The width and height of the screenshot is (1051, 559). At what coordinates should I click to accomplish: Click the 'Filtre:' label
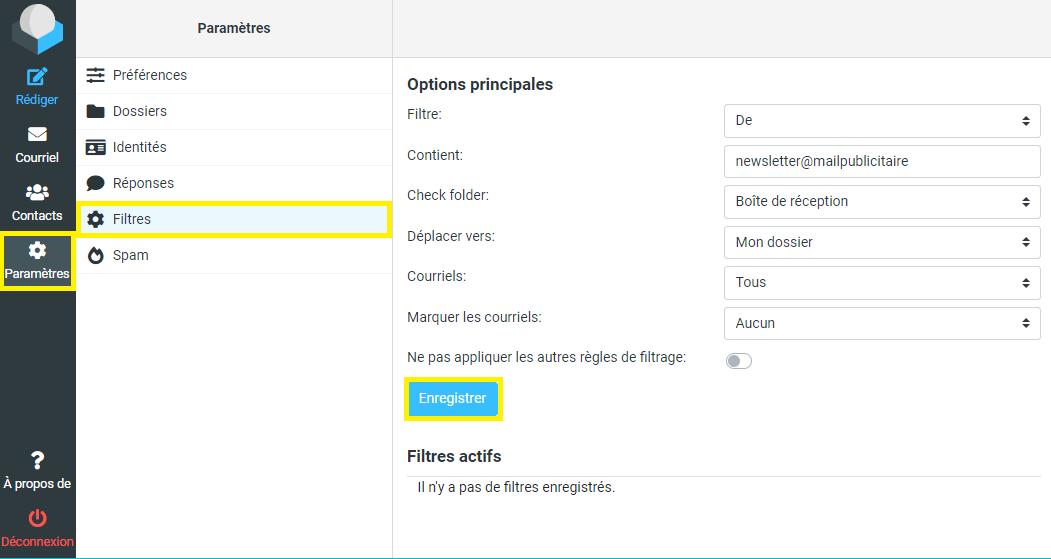pyautogui.click(x=424, y=114)
